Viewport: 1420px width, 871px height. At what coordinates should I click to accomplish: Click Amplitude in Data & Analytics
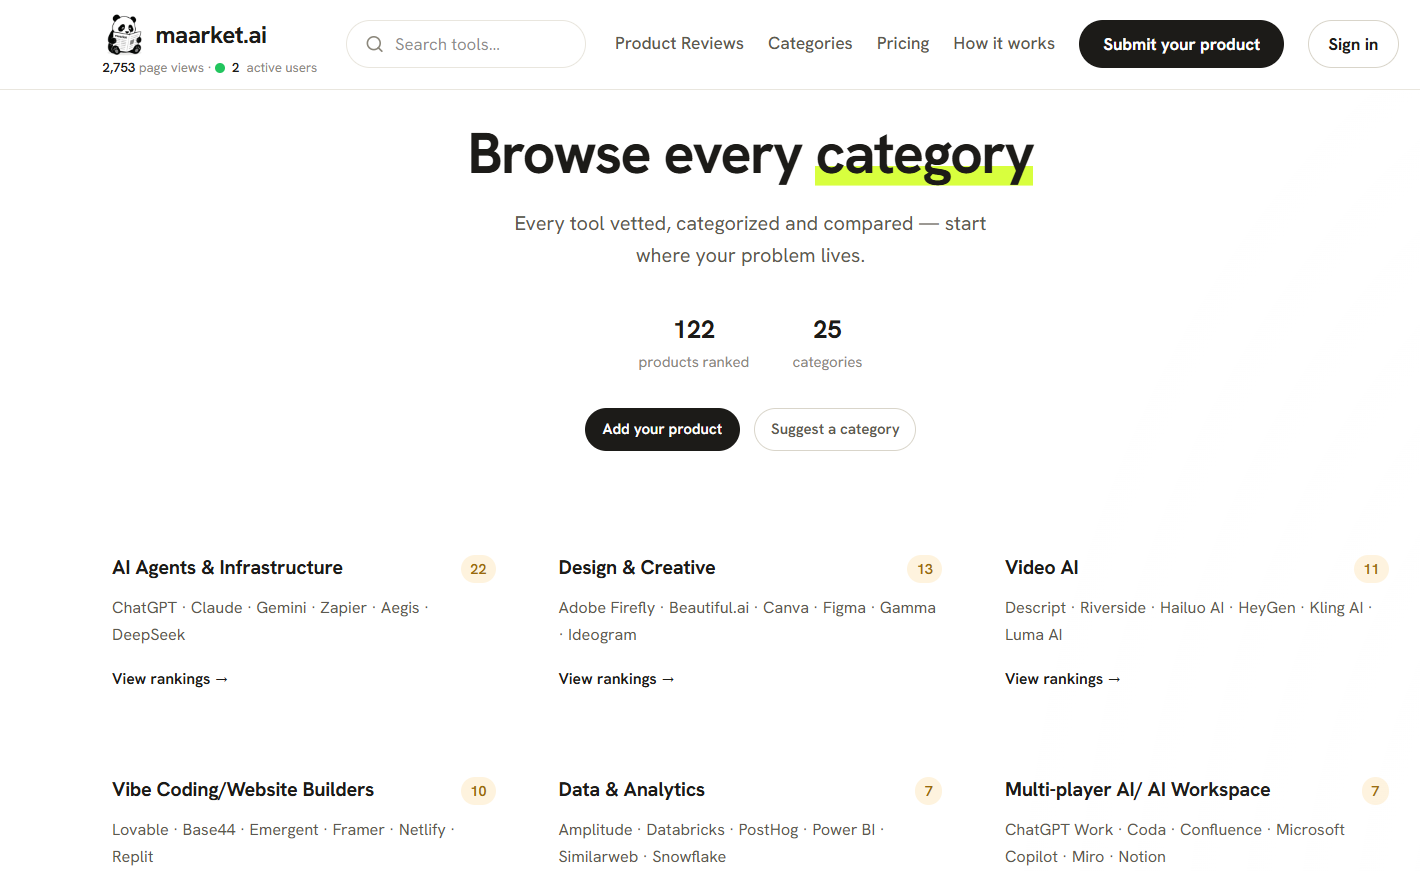(595, 830)
